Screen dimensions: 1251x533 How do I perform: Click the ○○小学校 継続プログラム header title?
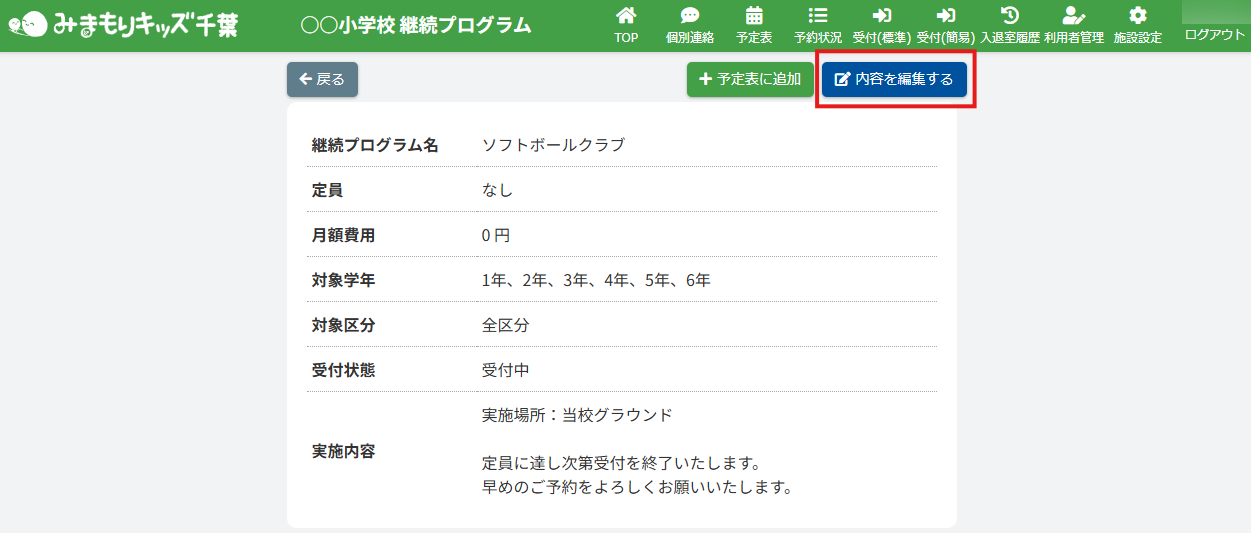pyautogui.click(x=416, y=26)
